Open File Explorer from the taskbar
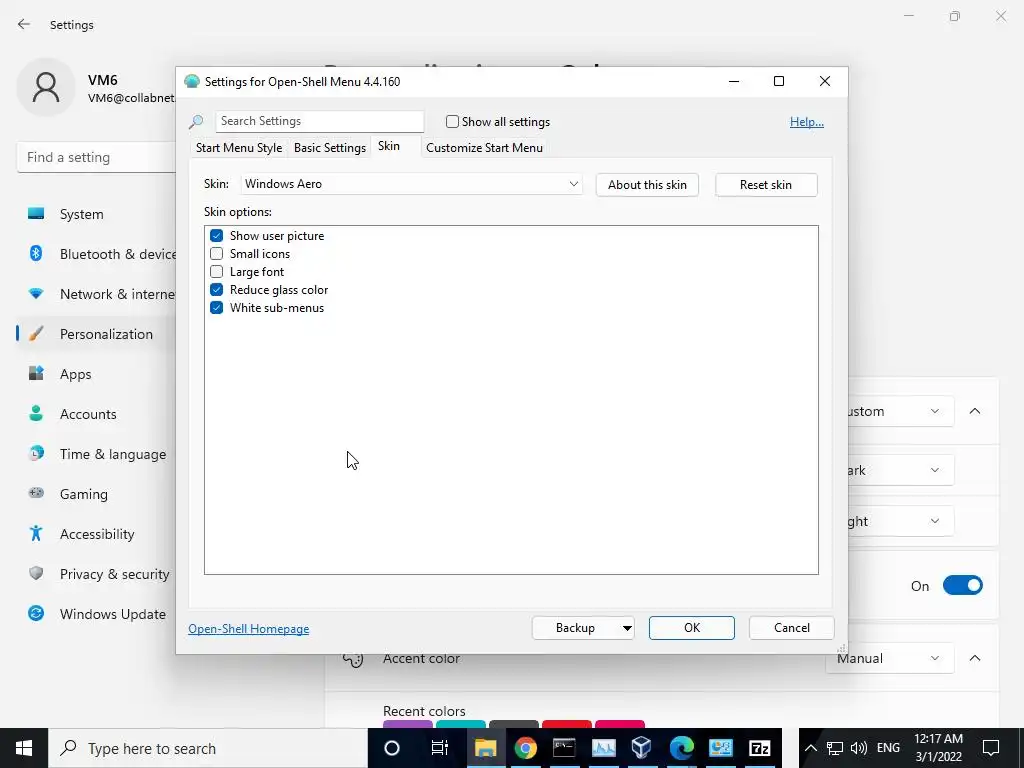The height and width of the screenshot is (768, 1024). (x=485, y=748)
